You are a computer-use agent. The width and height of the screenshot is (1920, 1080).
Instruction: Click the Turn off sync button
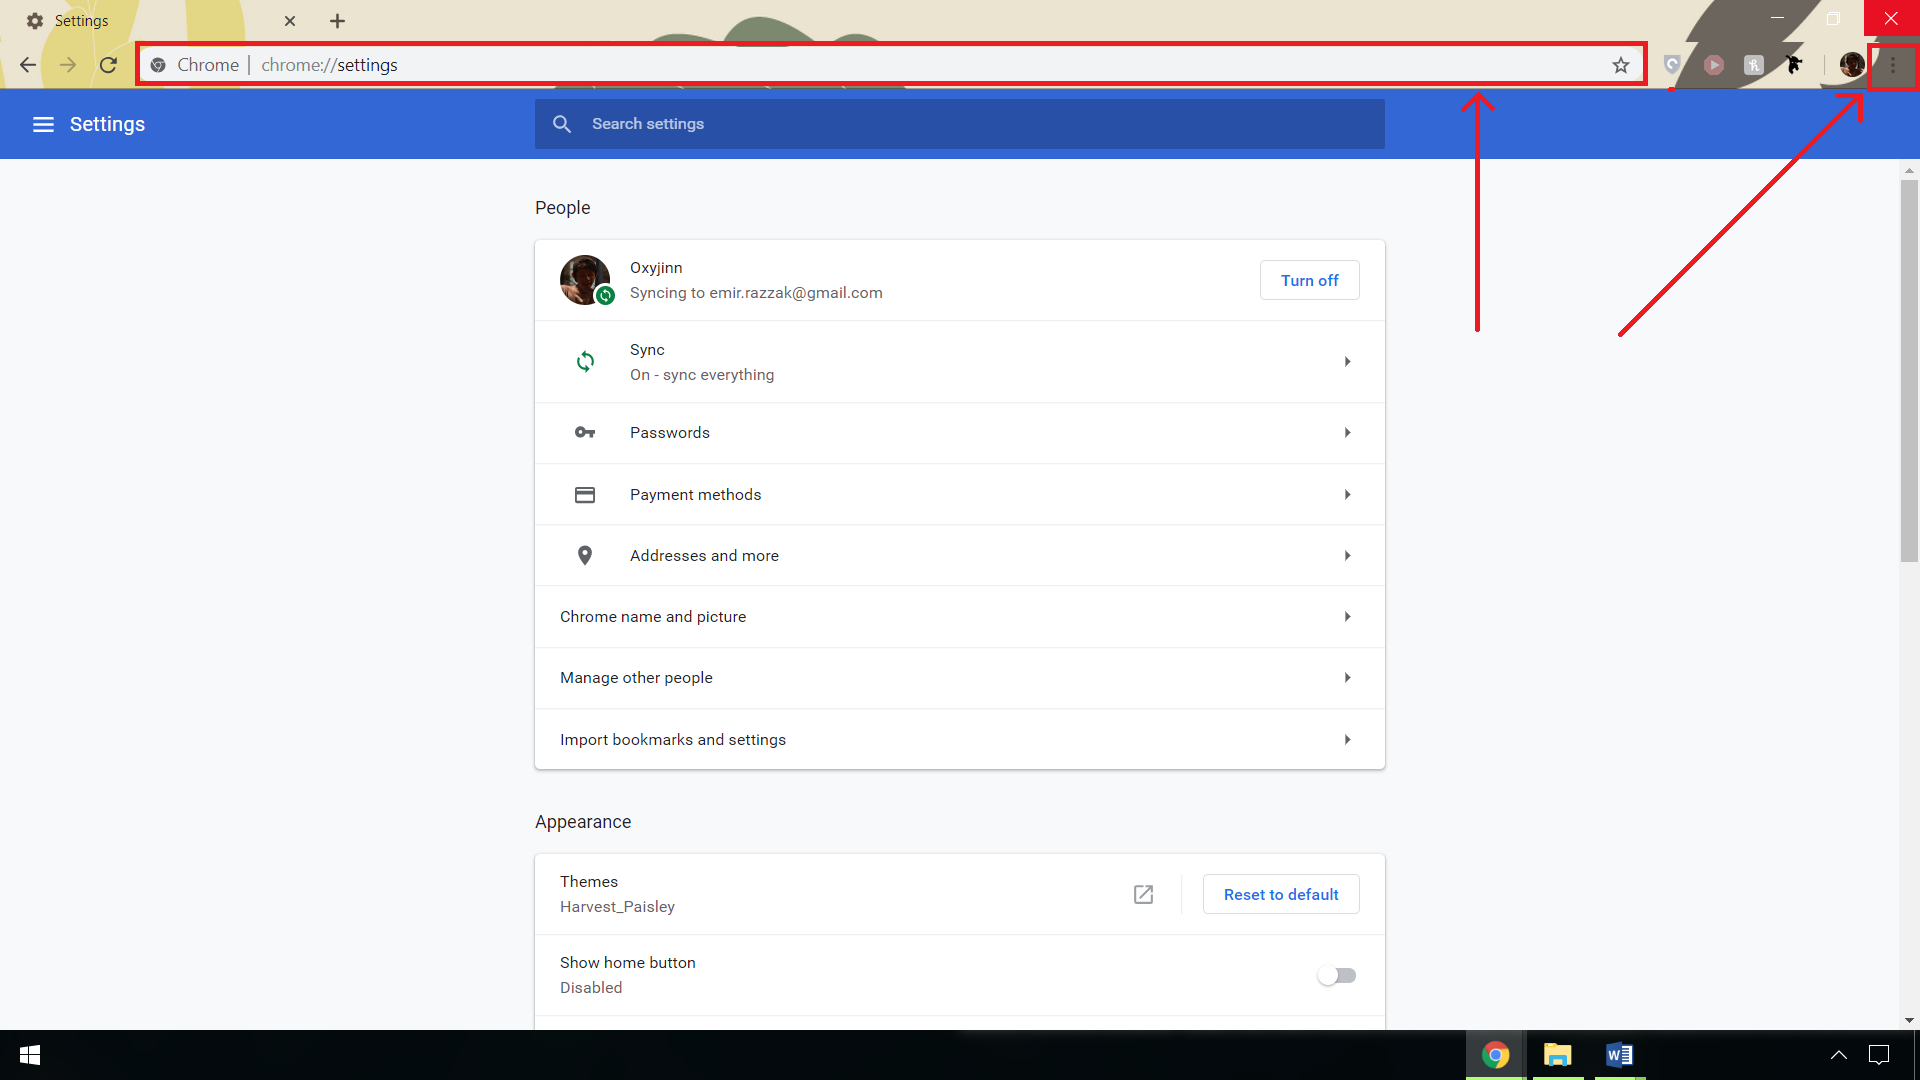(1309, 280)
